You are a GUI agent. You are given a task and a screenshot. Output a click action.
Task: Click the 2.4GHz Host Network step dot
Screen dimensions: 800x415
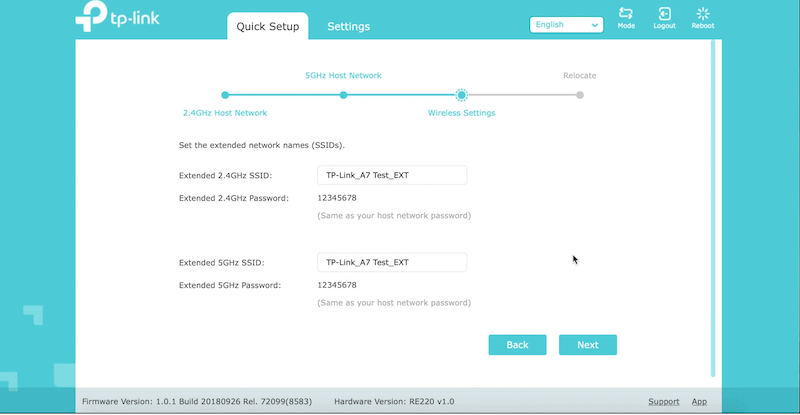click(x=225, y=95)
